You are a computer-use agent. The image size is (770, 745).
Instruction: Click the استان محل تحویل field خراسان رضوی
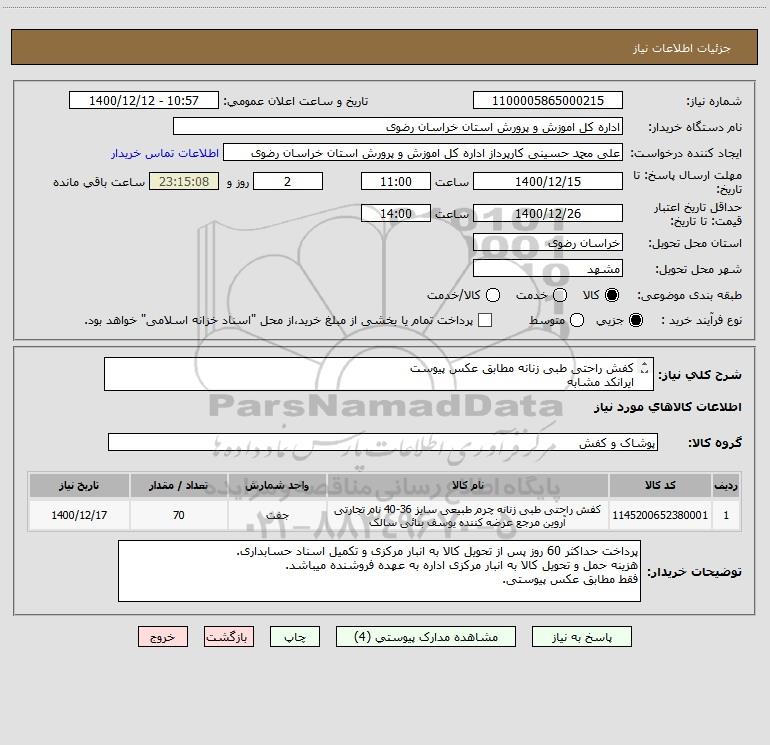pyautogui.click(x=548, y=242)
